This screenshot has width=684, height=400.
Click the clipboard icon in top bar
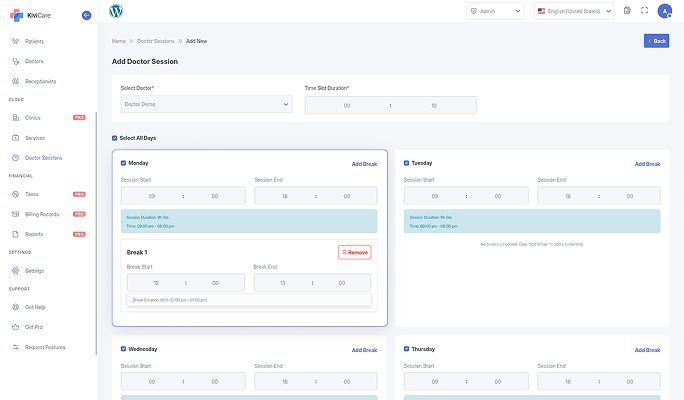[627, 10]
